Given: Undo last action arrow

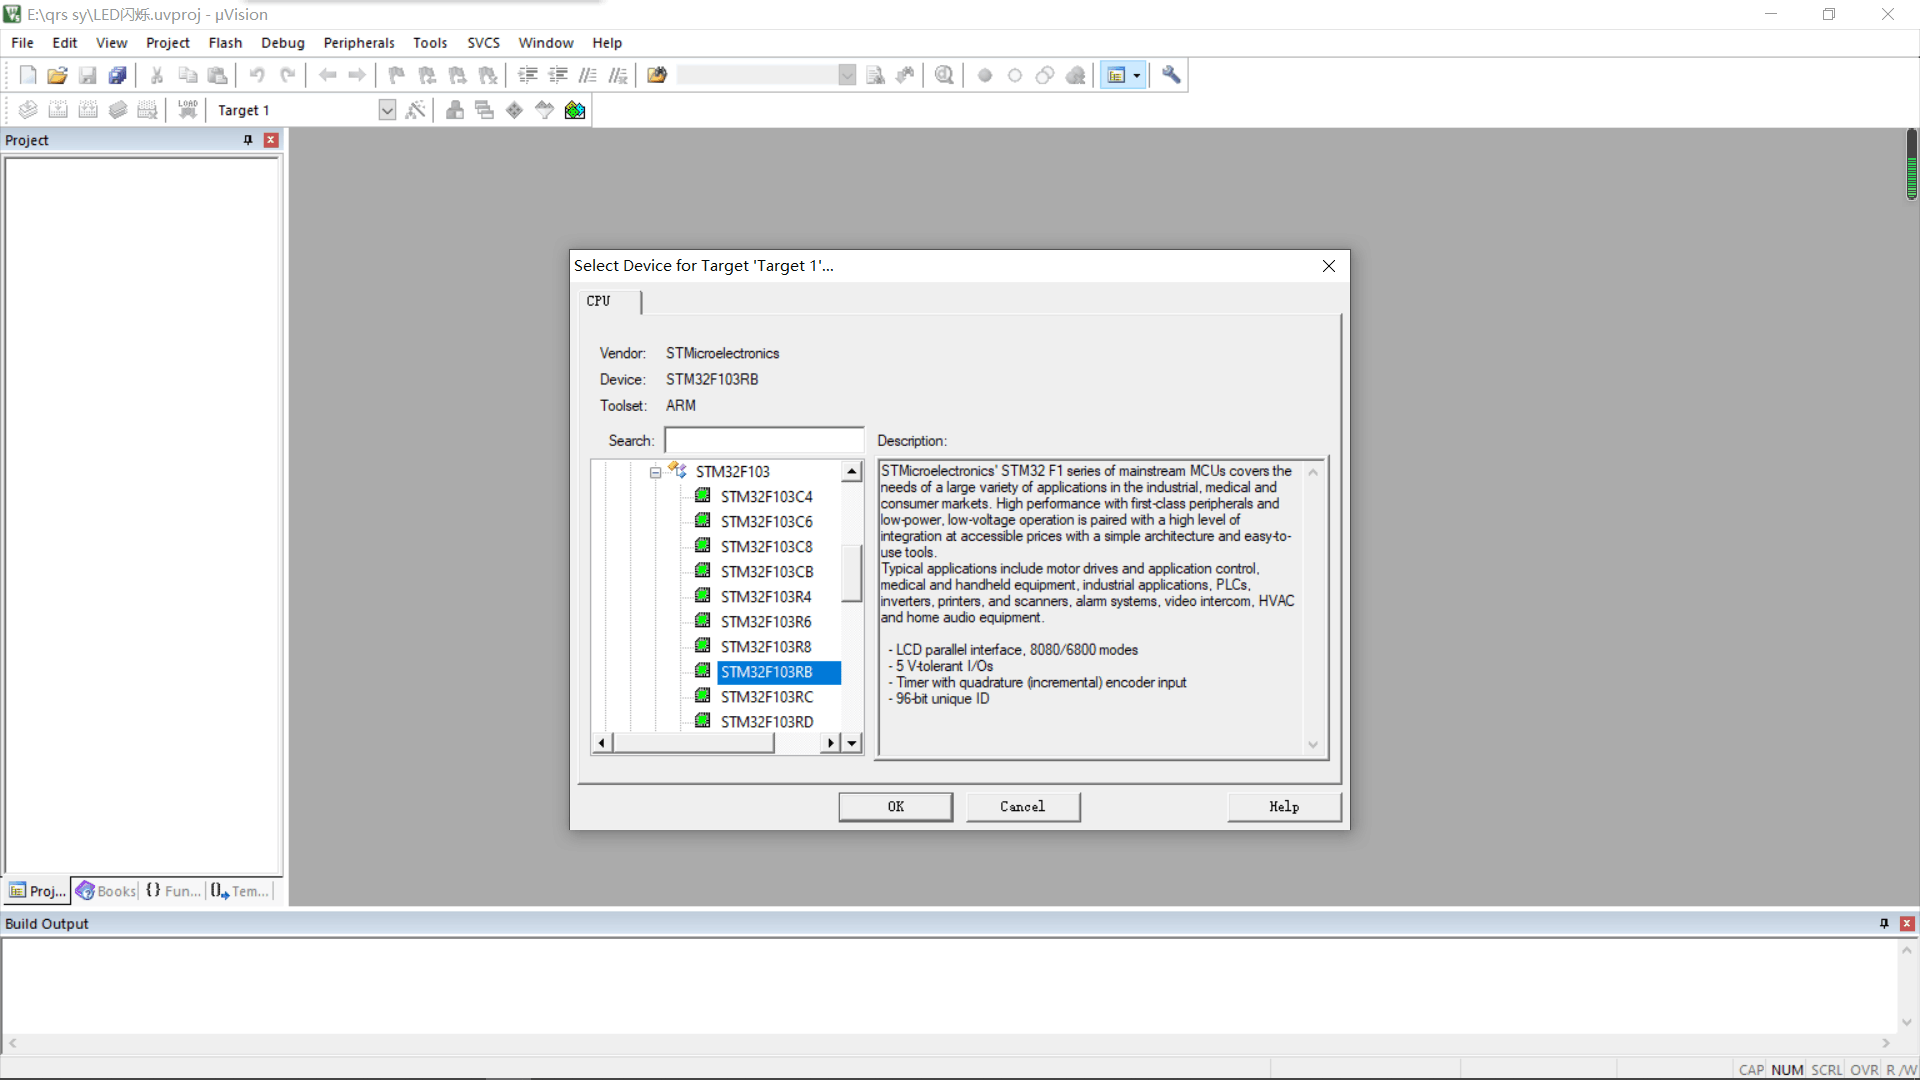Looking at the screenshot, I should pyautogui.click(x=257, y=75).
